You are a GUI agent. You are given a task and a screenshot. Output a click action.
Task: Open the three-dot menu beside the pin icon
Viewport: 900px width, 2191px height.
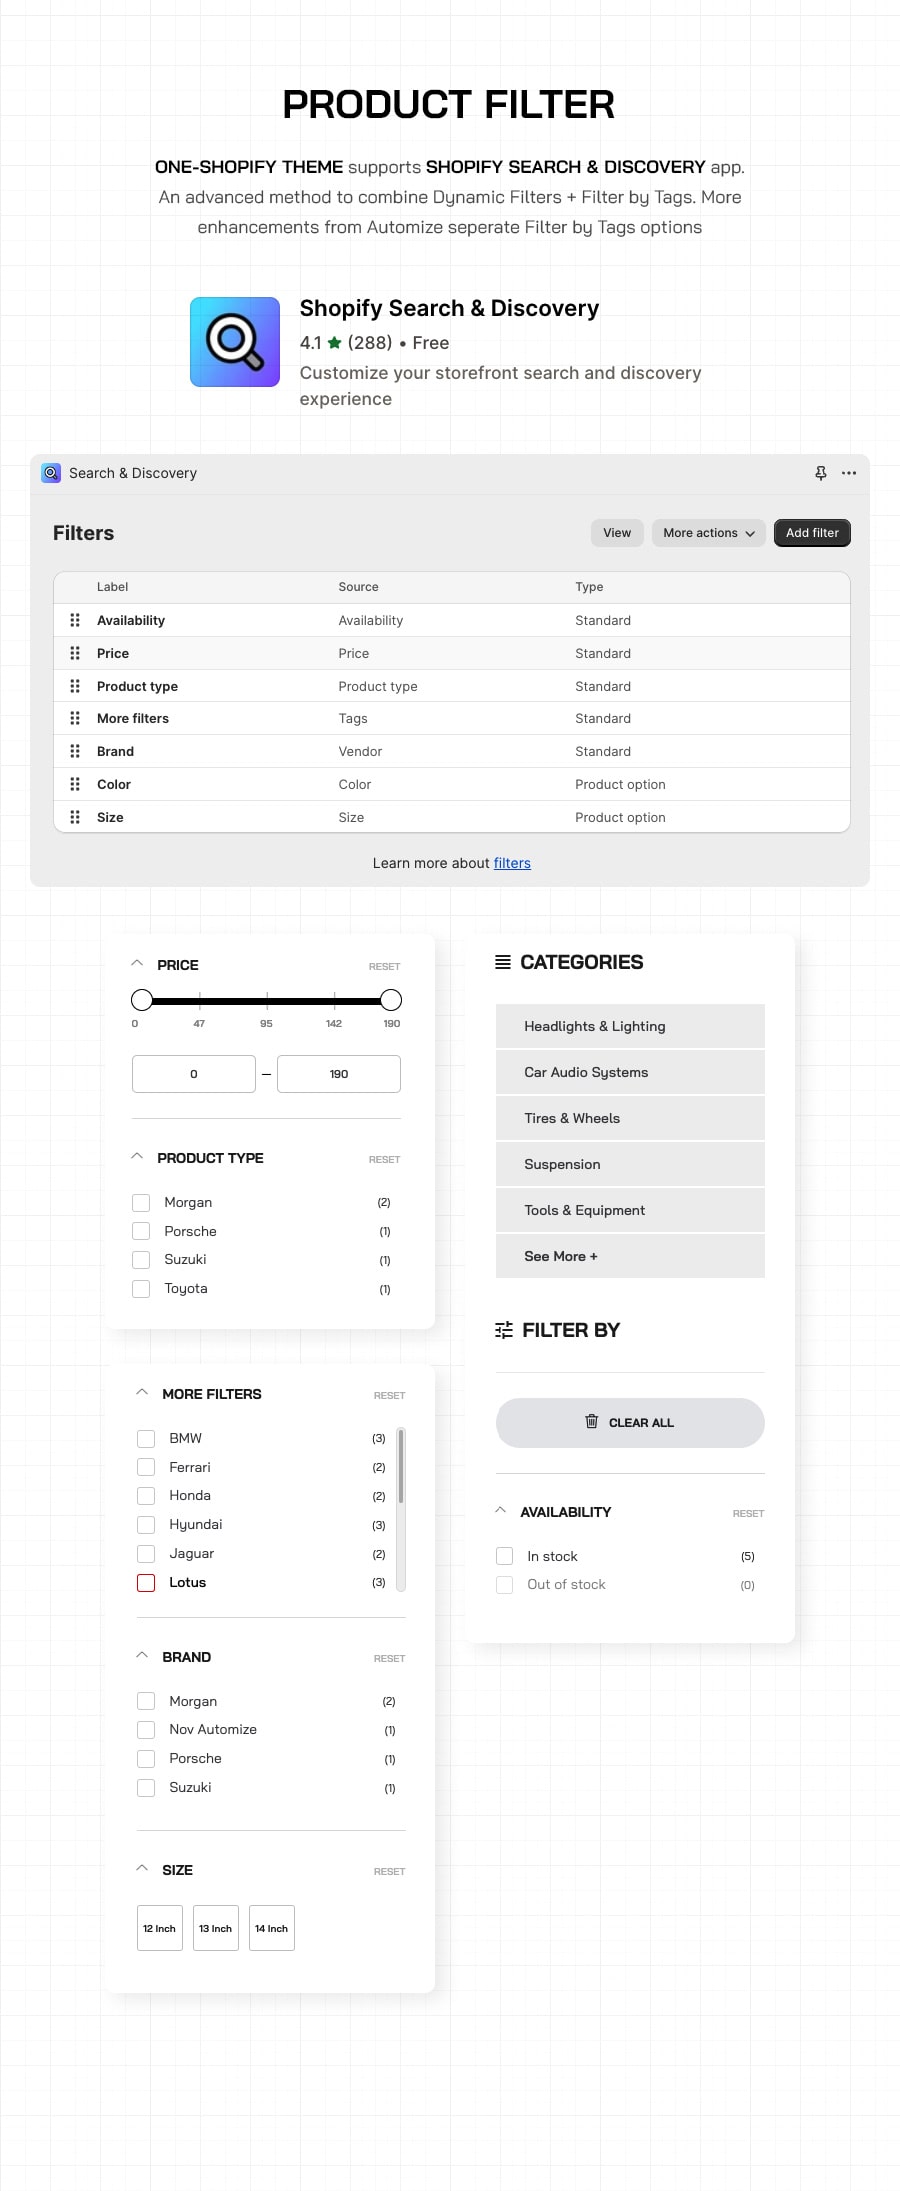tap(848, 473)
